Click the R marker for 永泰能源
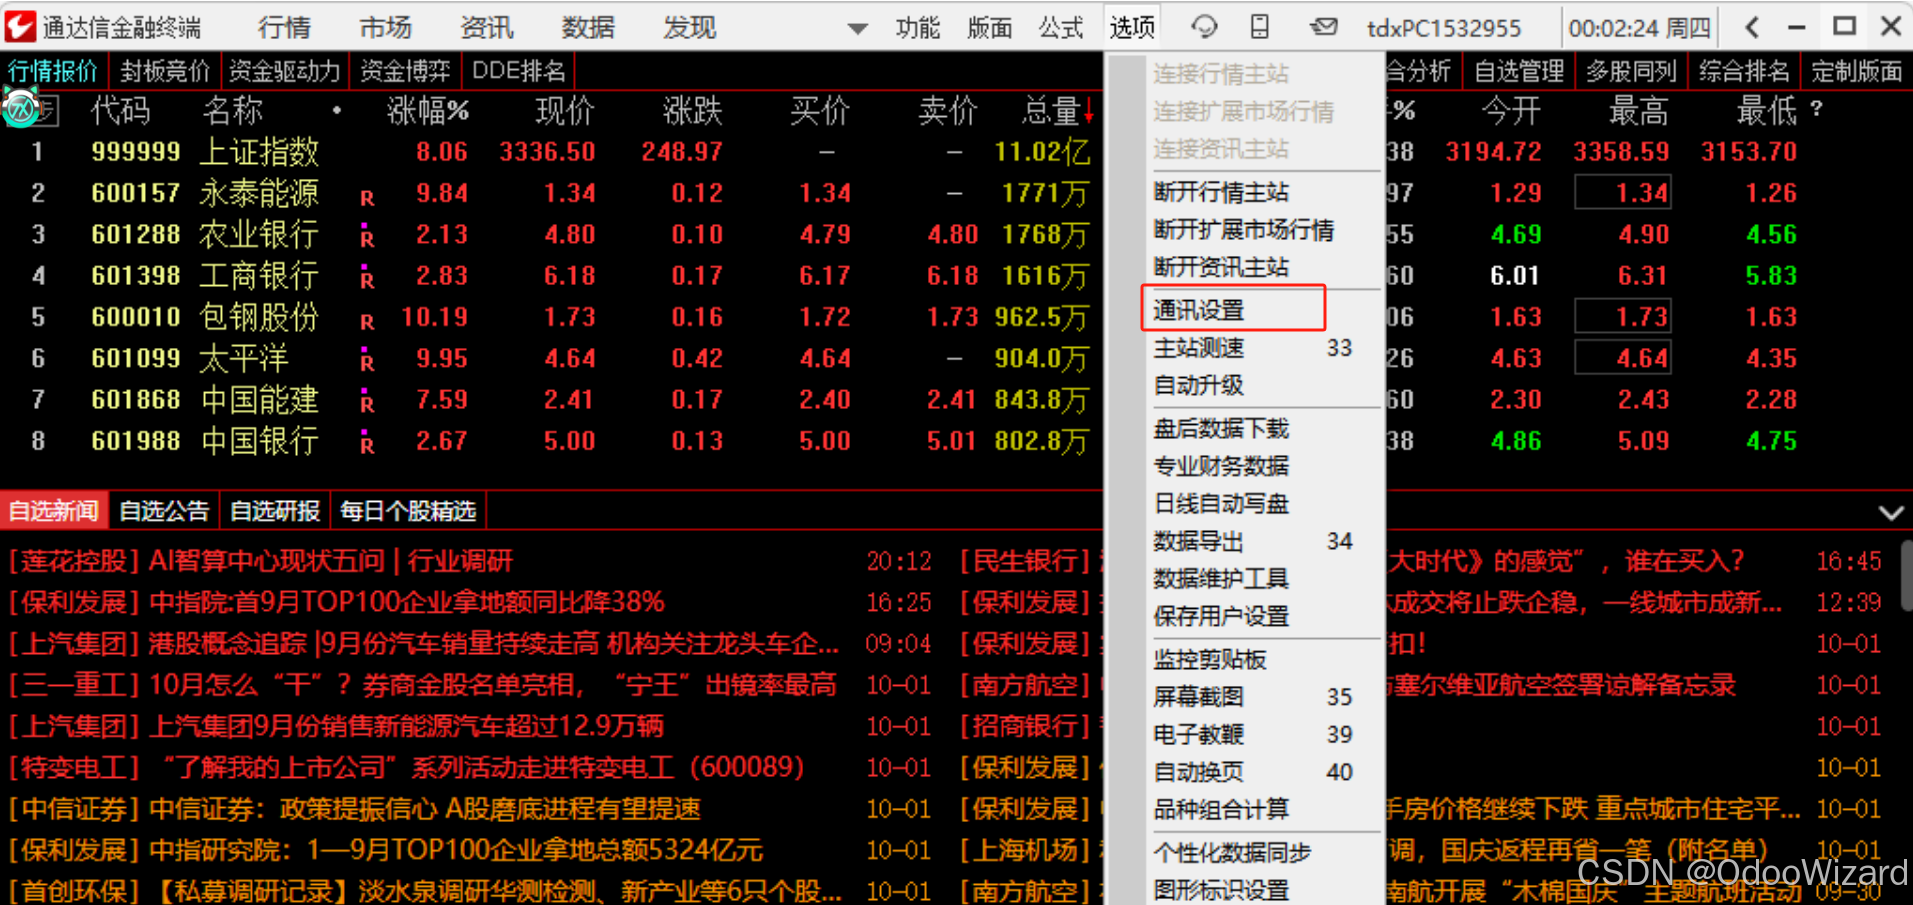1913x905 pixels. 367,197
